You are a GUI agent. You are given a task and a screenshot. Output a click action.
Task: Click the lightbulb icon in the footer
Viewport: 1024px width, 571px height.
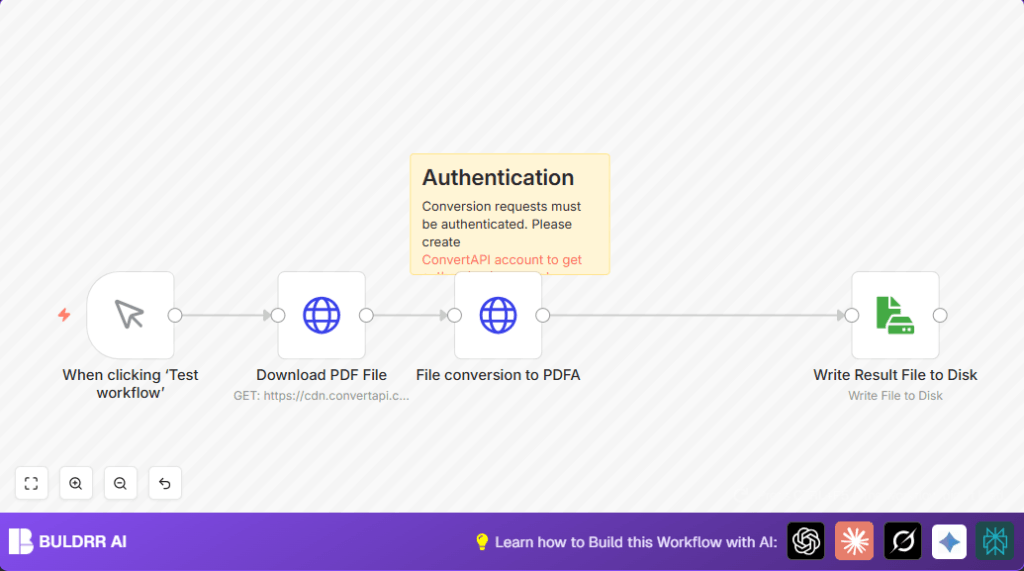click(482, 542)
